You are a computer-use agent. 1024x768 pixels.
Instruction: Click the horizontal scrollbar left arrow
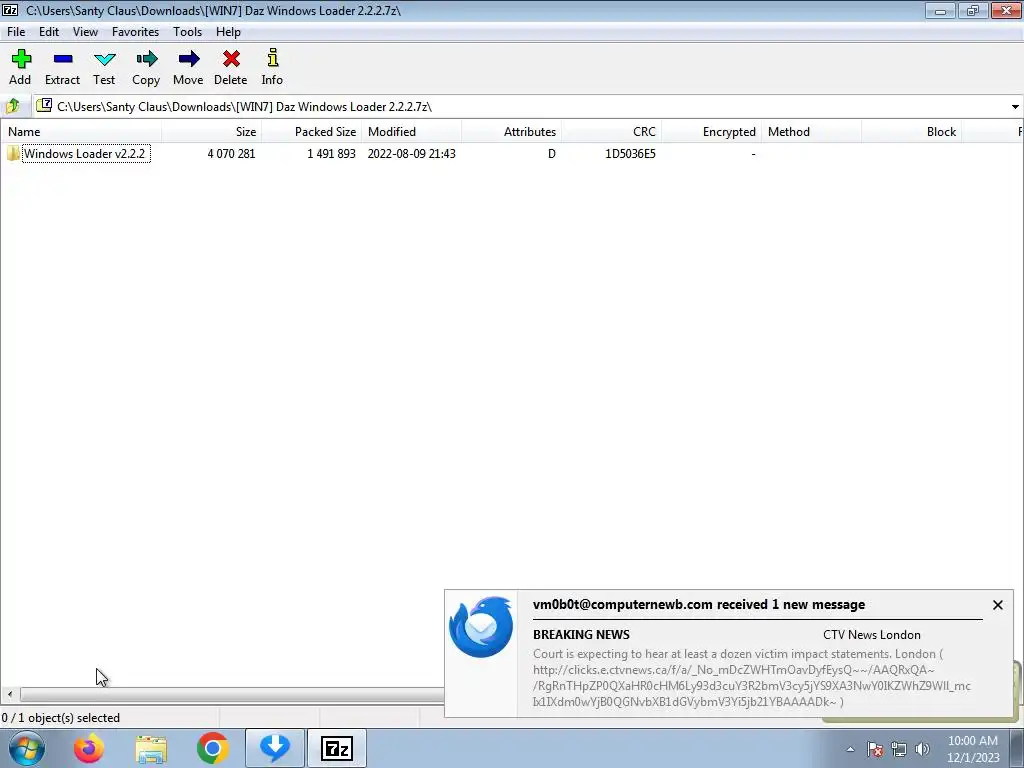[x=10, y=694]
